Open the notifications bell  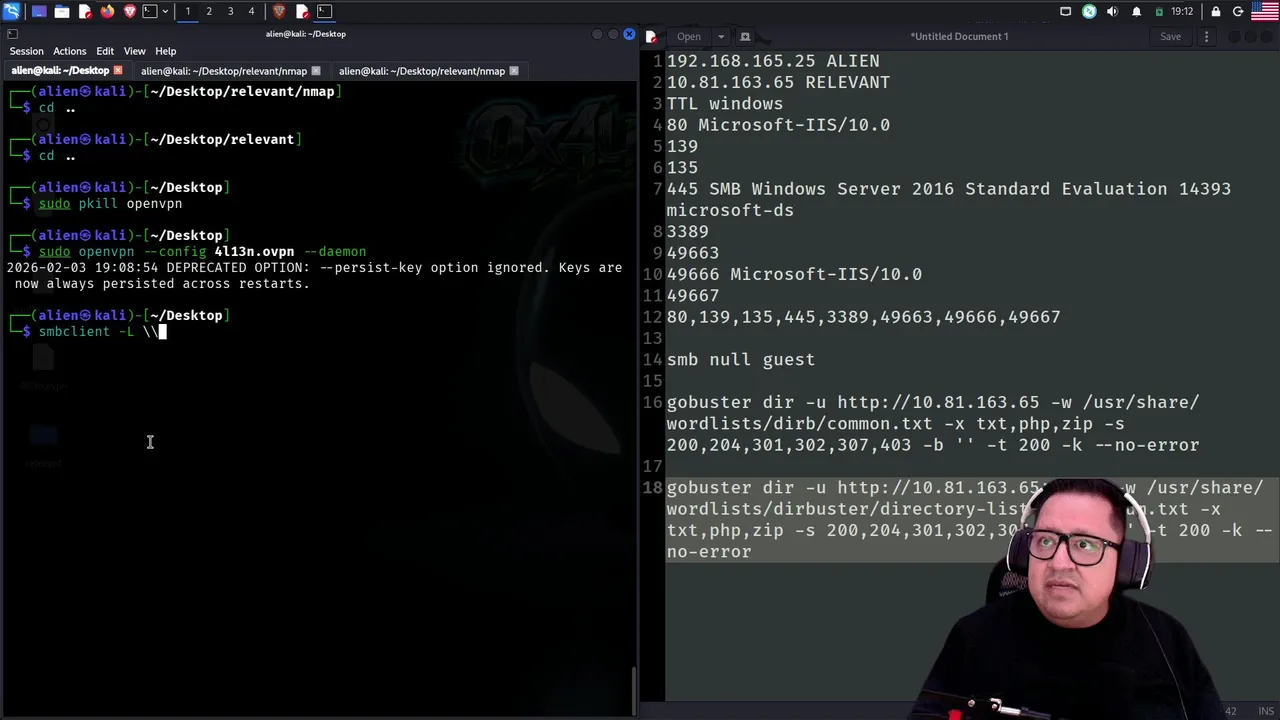(x=1136, y=11)
